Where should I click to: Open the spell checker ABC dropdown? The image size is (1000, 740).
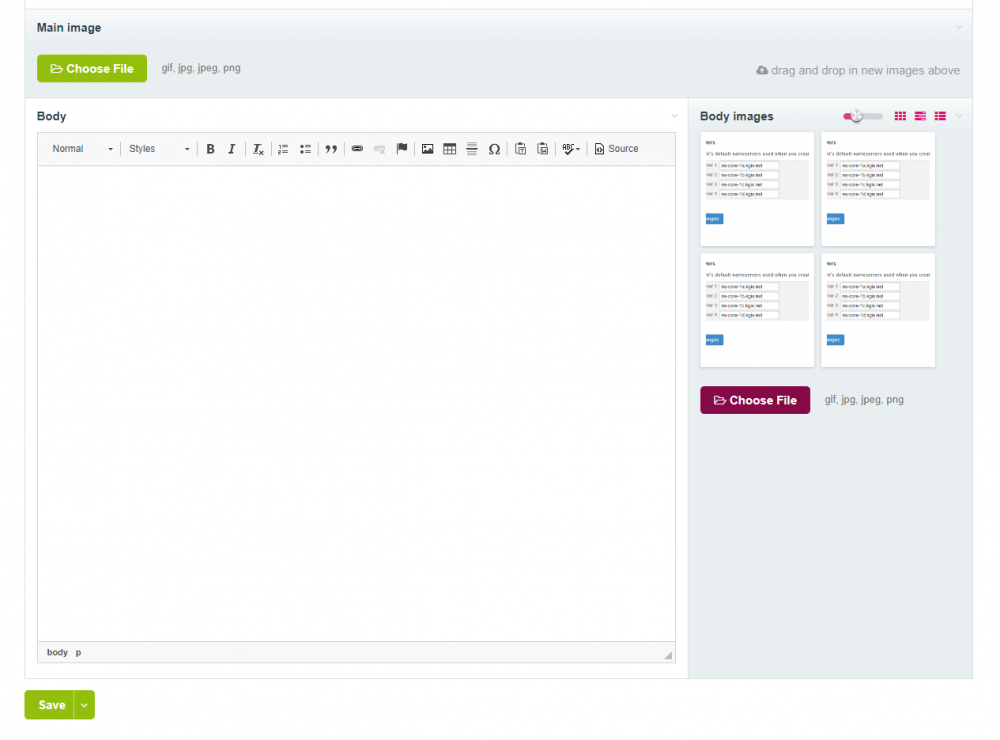pos(571,149)
